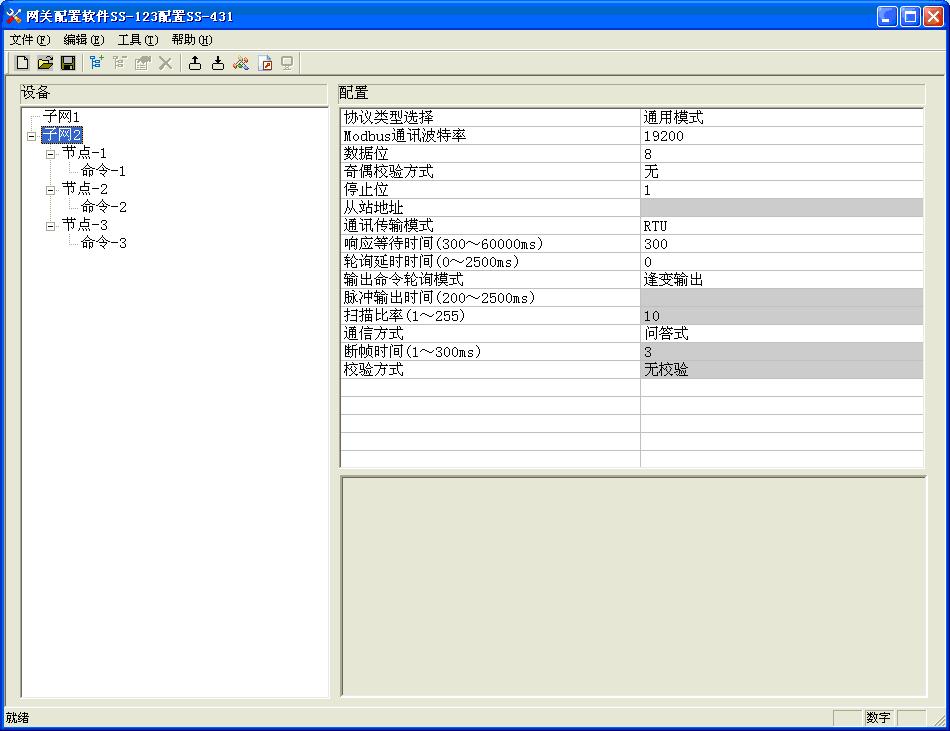Click the add node tree icon
This screenshot has width=950, height=731.
coord(96,63)
